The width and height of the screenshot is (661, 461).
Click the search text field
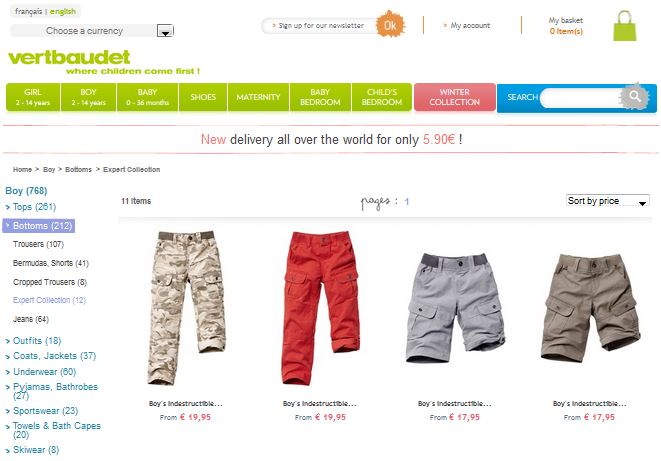tap(582, 98)
